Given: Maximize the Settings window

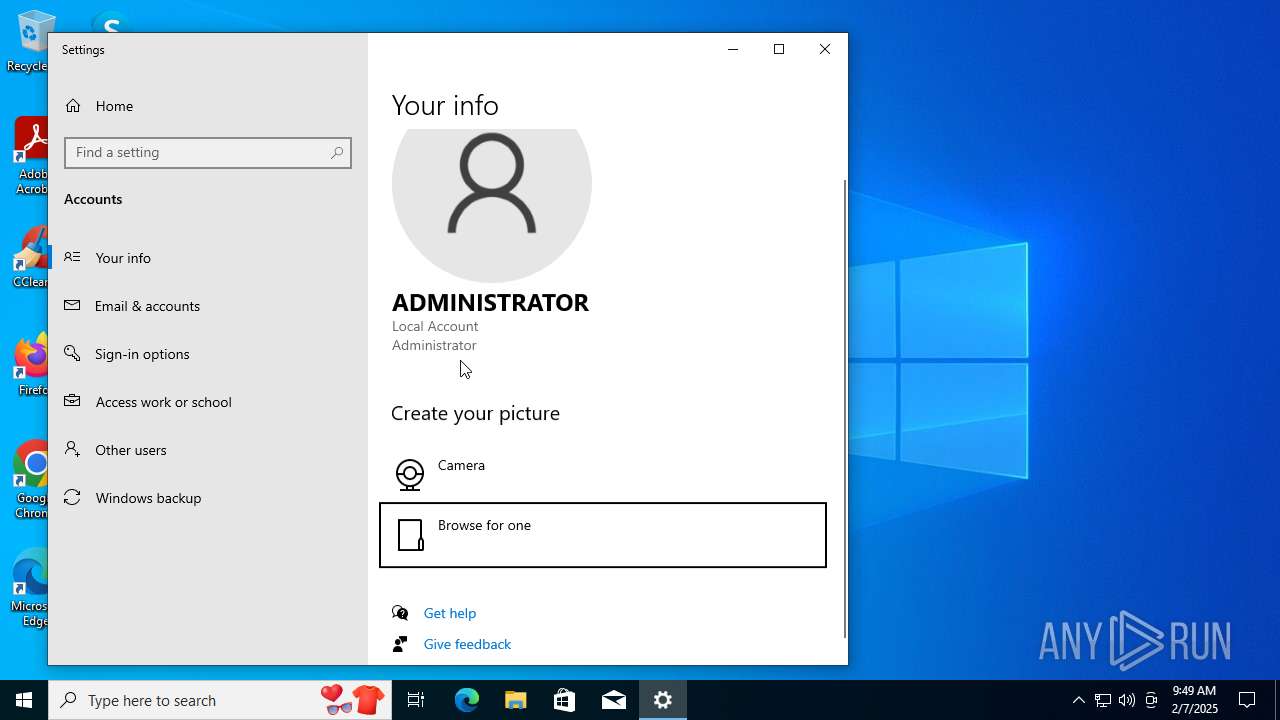Looking at the screenshot, I should [x=779, y=49].
